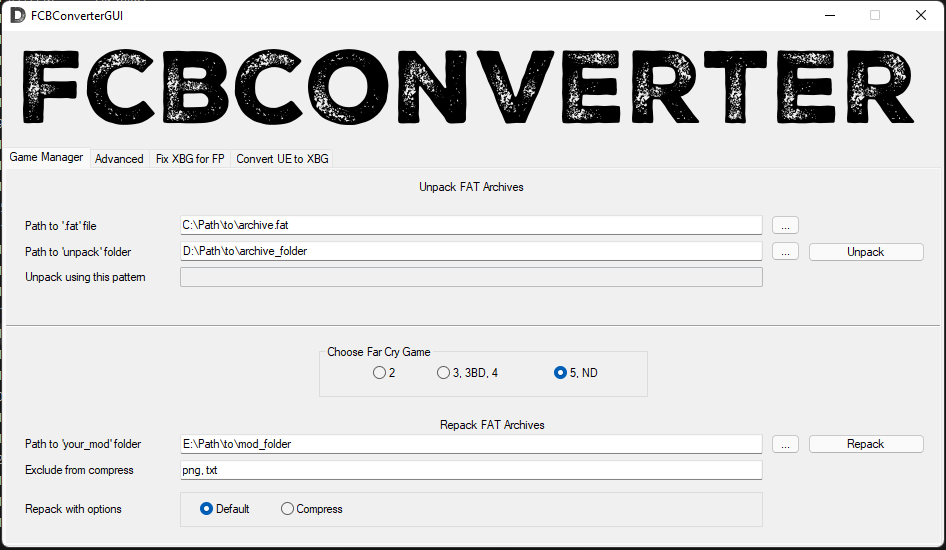Click the Exclude from compress field
The image size is (946, 550).
coord(471,470)
